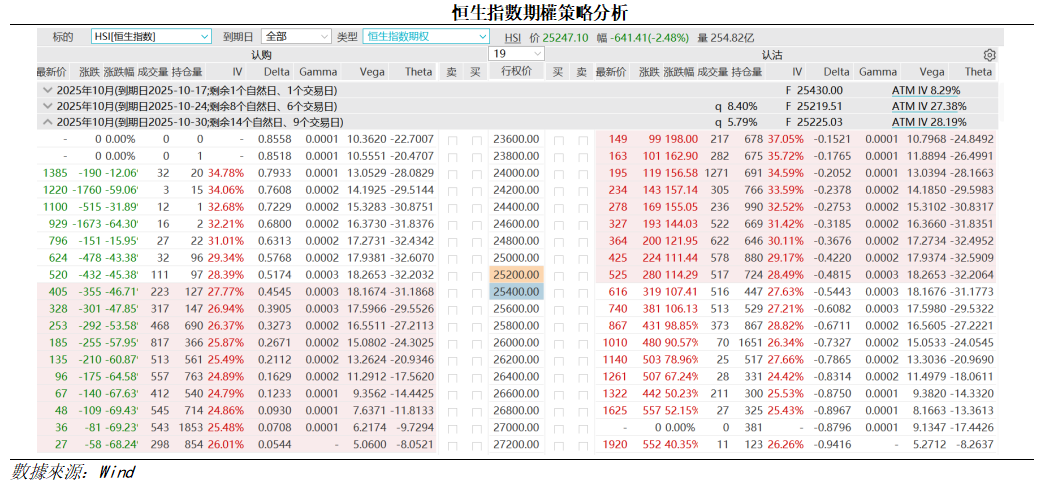Tick call 卖 checkbox for strike 26000.00
The height and width of the screenshot is (486, 1037).
[x=452, y=343]
